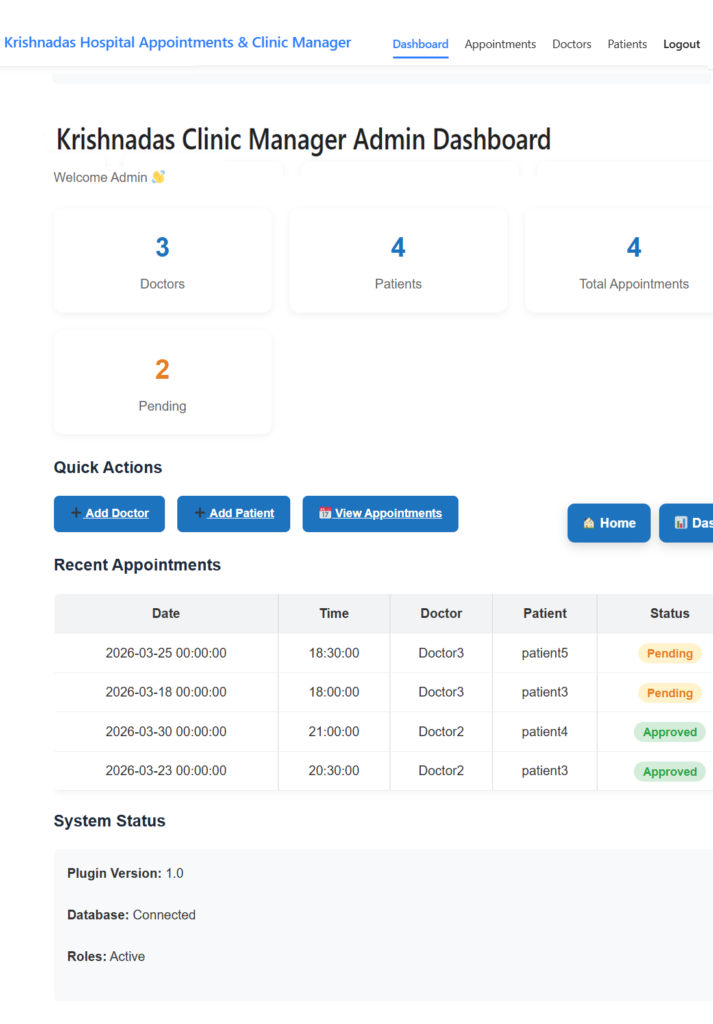This screenshot has height=1024, width=713.
Task: Click the Plugin Version: 1.0 line
Action: pos(125,873)
